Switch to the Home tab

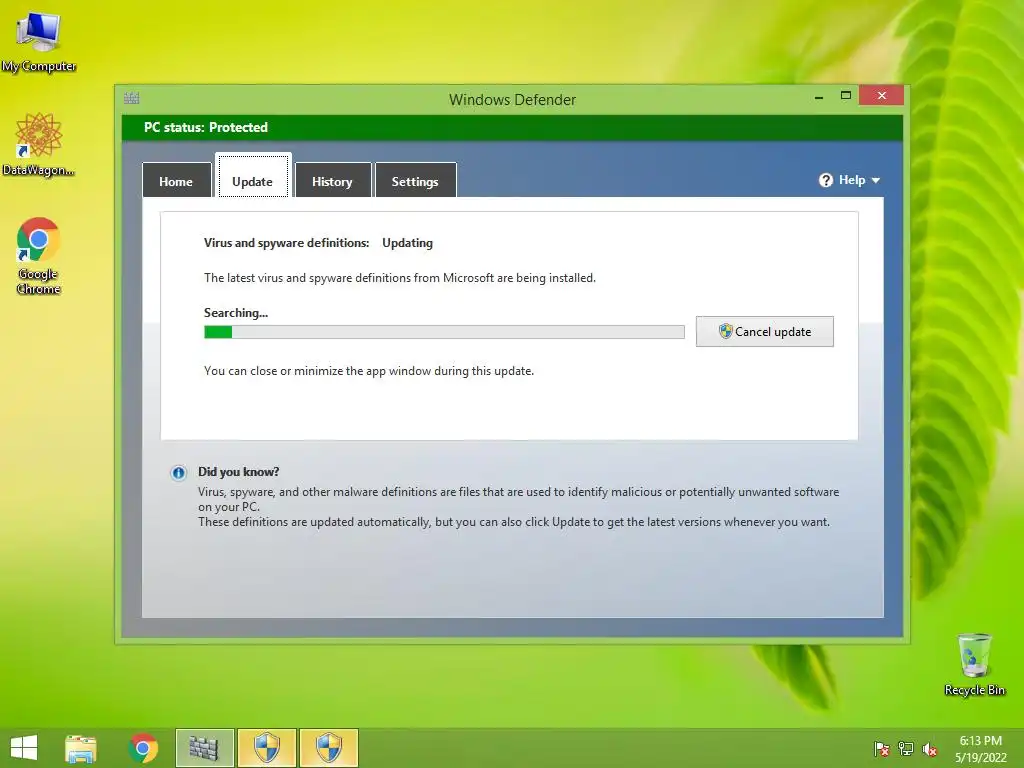tap(176, 180)
